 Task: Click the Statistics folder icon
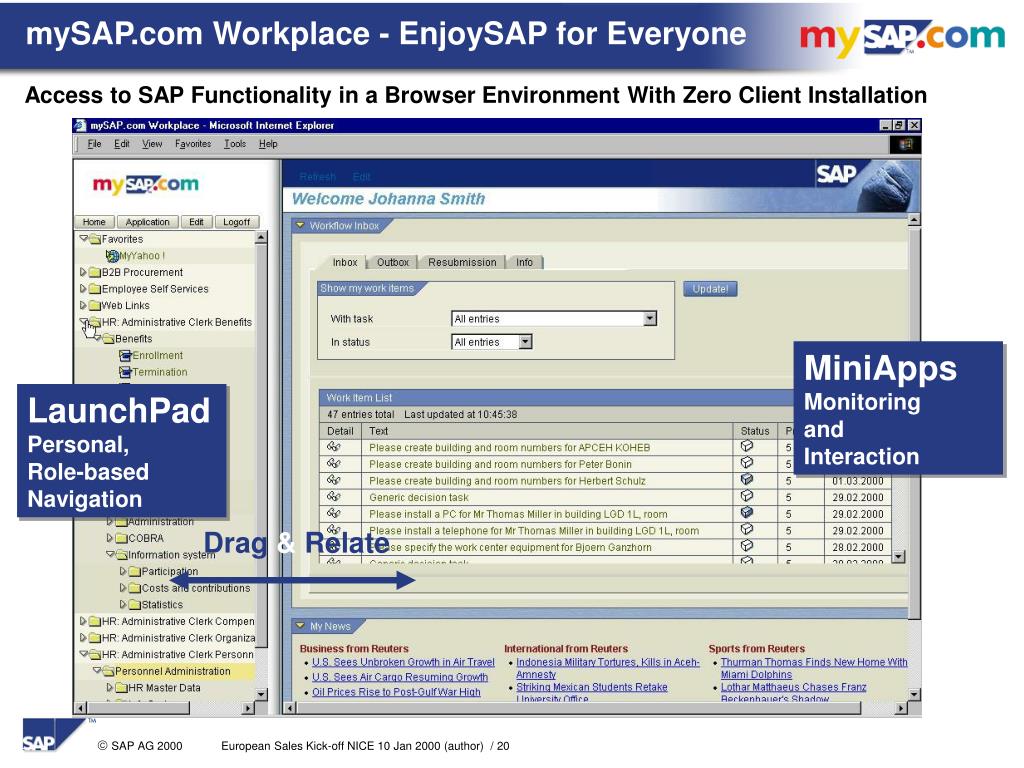click(135, 605)
